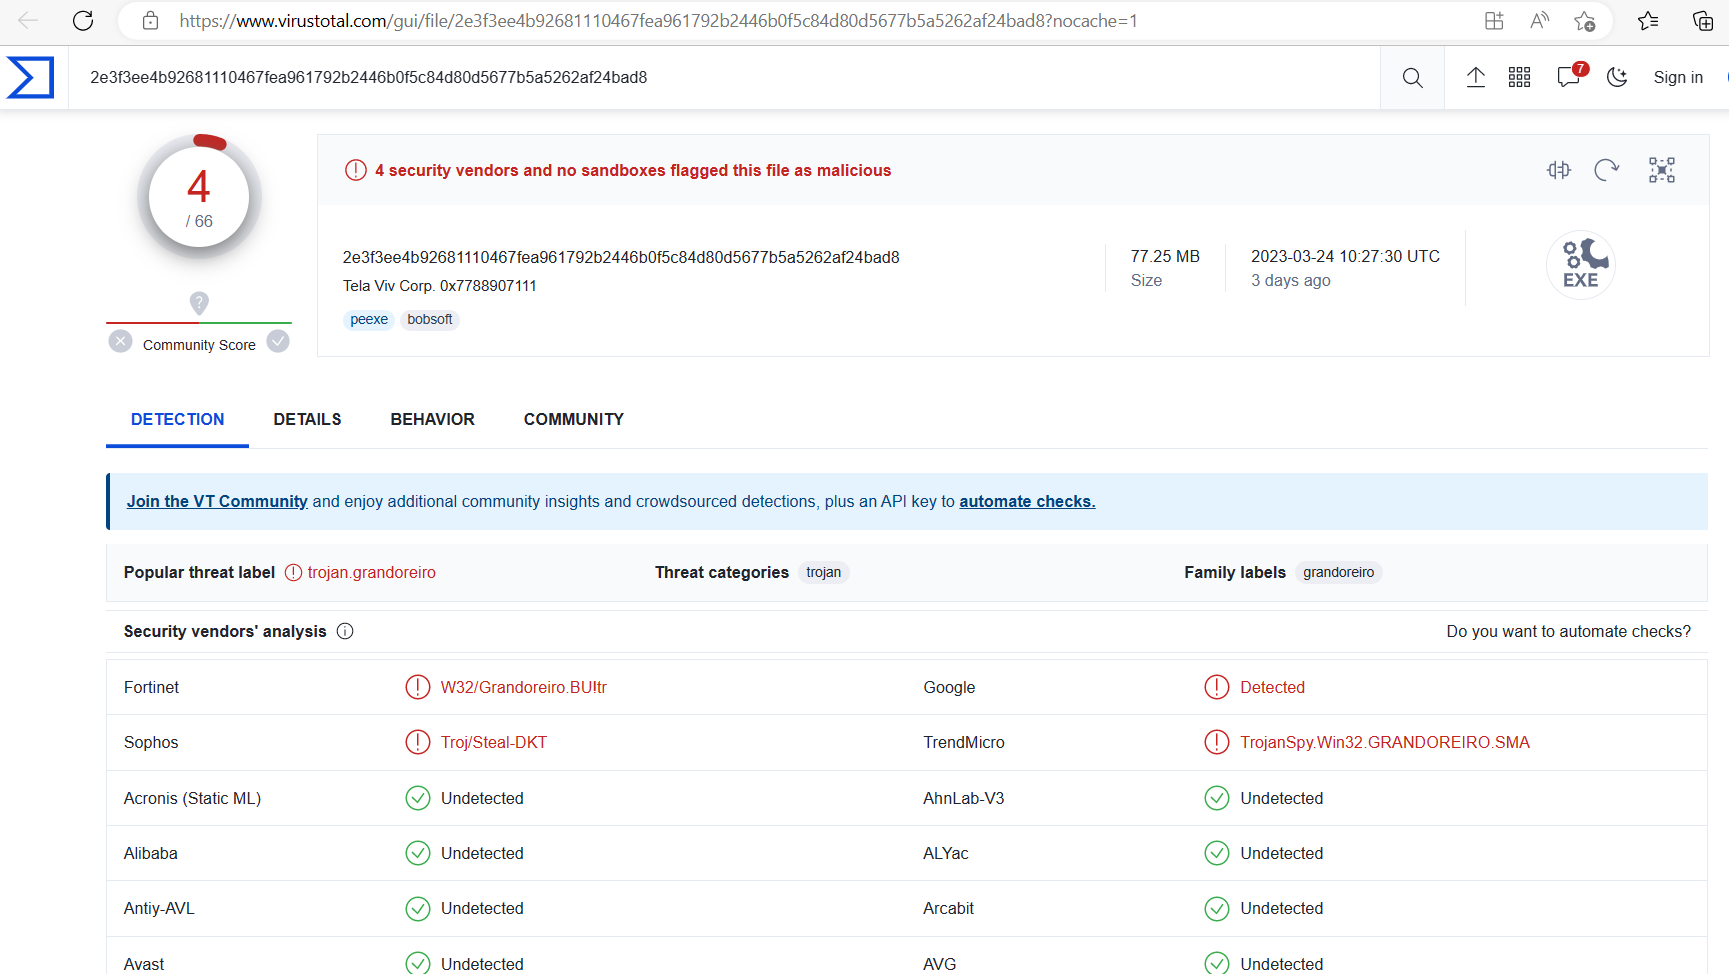
Task: Follow the automate checks link
Action: [1027, 502]
